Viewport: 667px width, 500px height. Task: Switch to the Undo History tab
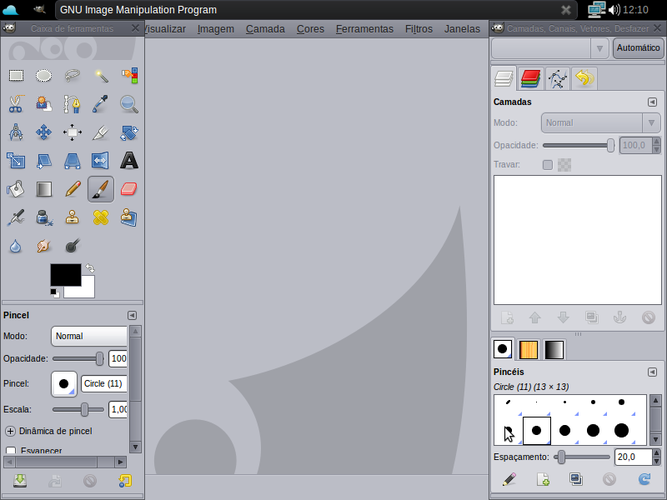coord(584,79)
